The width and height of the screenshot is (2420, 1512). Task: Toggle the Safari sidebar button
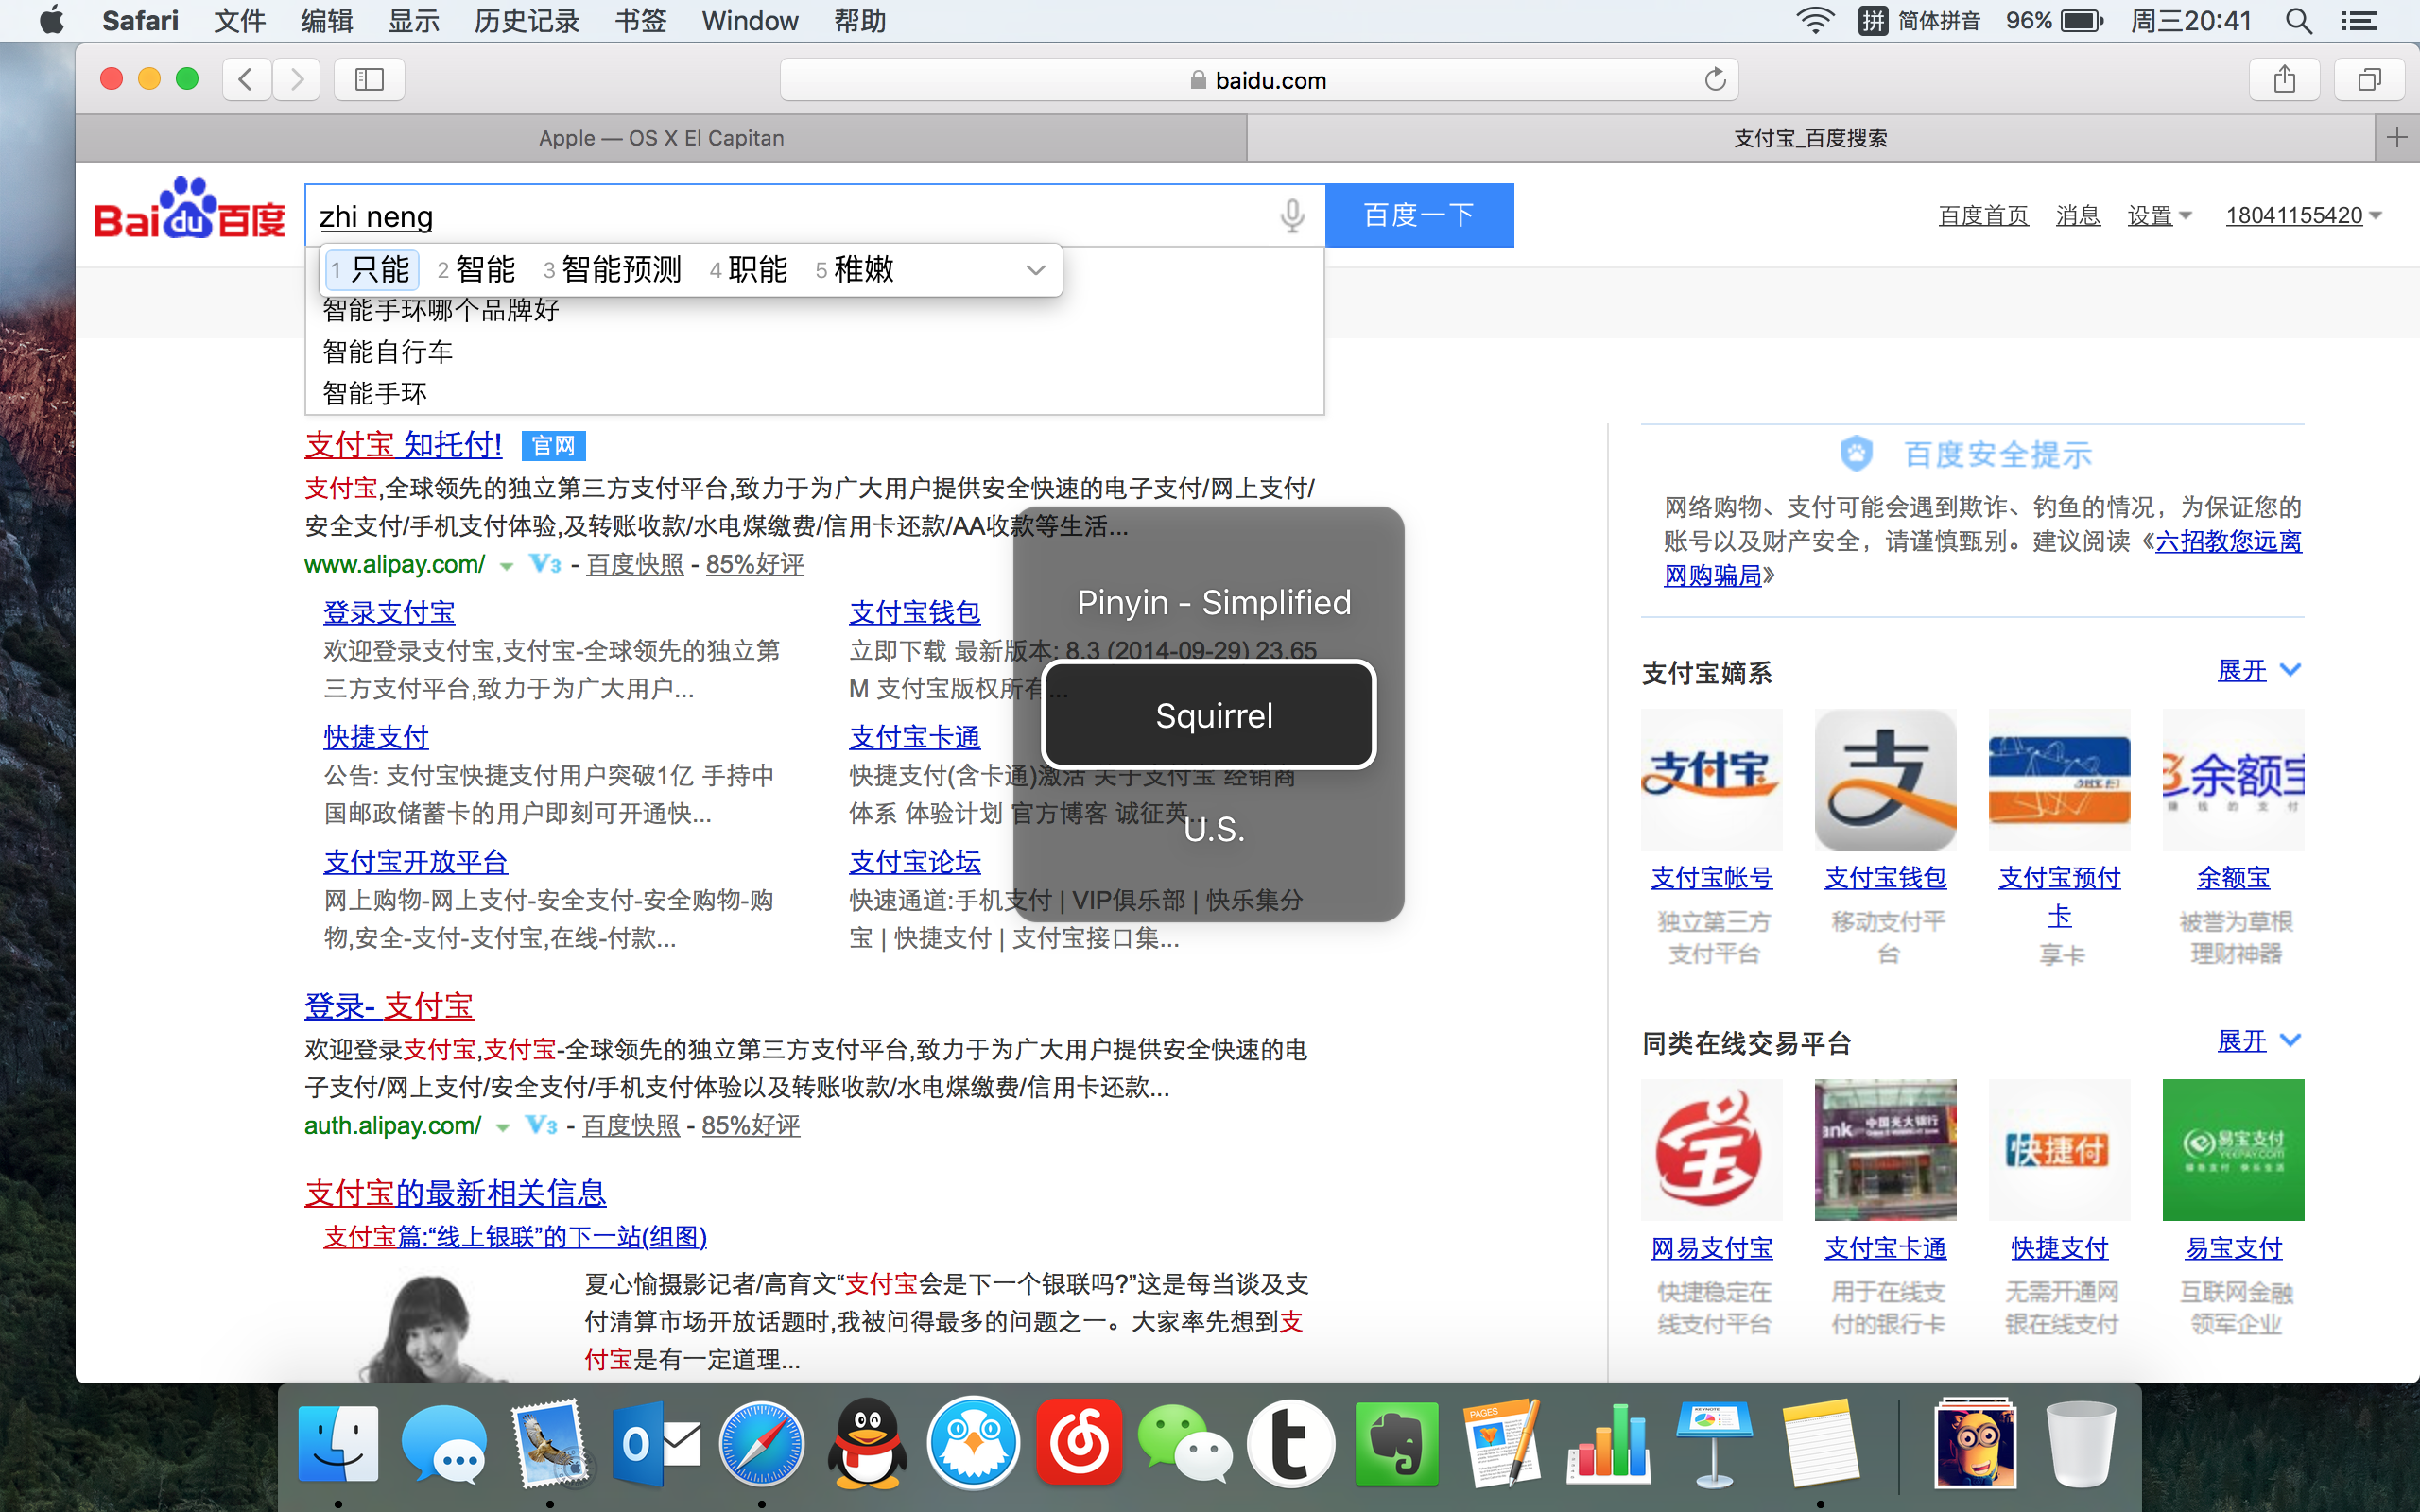pyautogui.click(x=369, y=79)
